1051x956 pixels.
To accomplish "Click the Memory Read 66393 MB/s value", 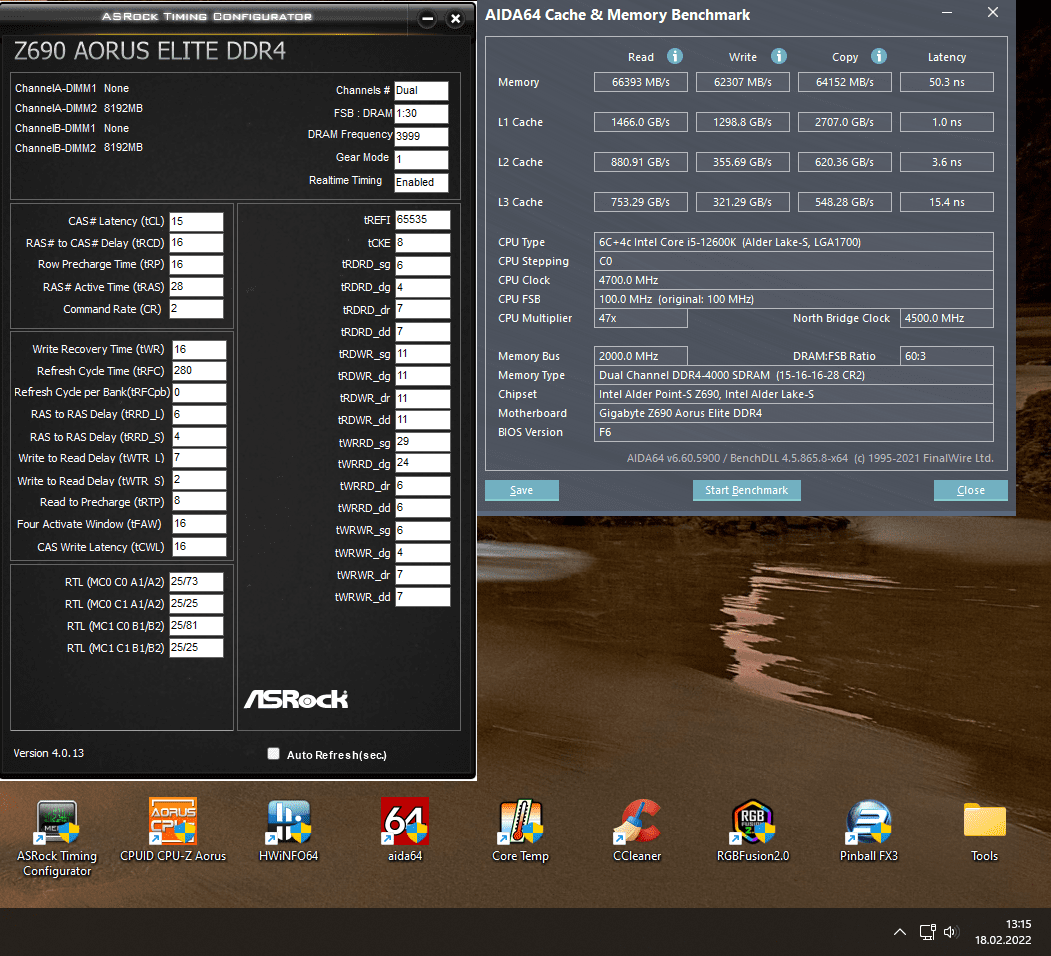I will tap(640, 82).
